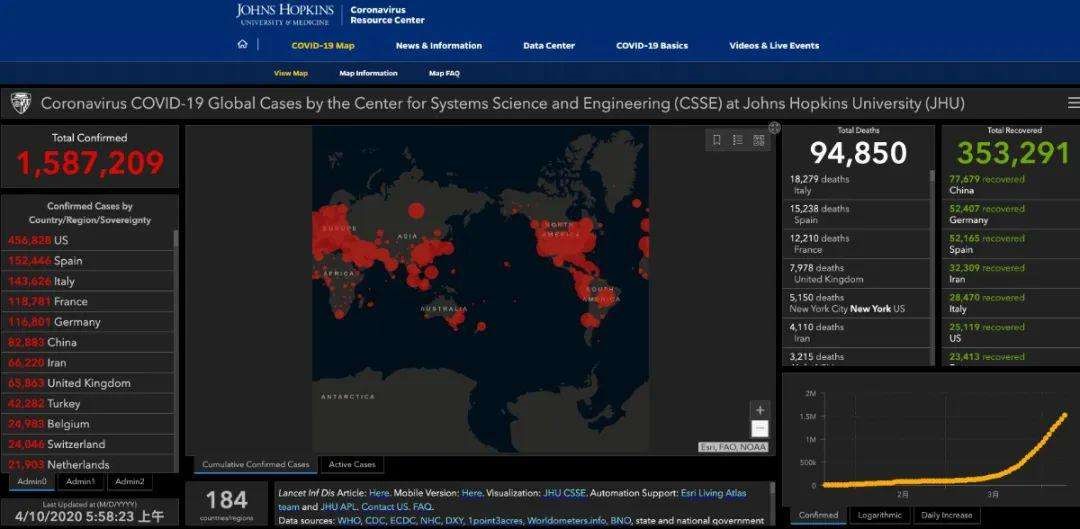
Task: Select the View Map sub-tab
Action: tap(291, 73)
